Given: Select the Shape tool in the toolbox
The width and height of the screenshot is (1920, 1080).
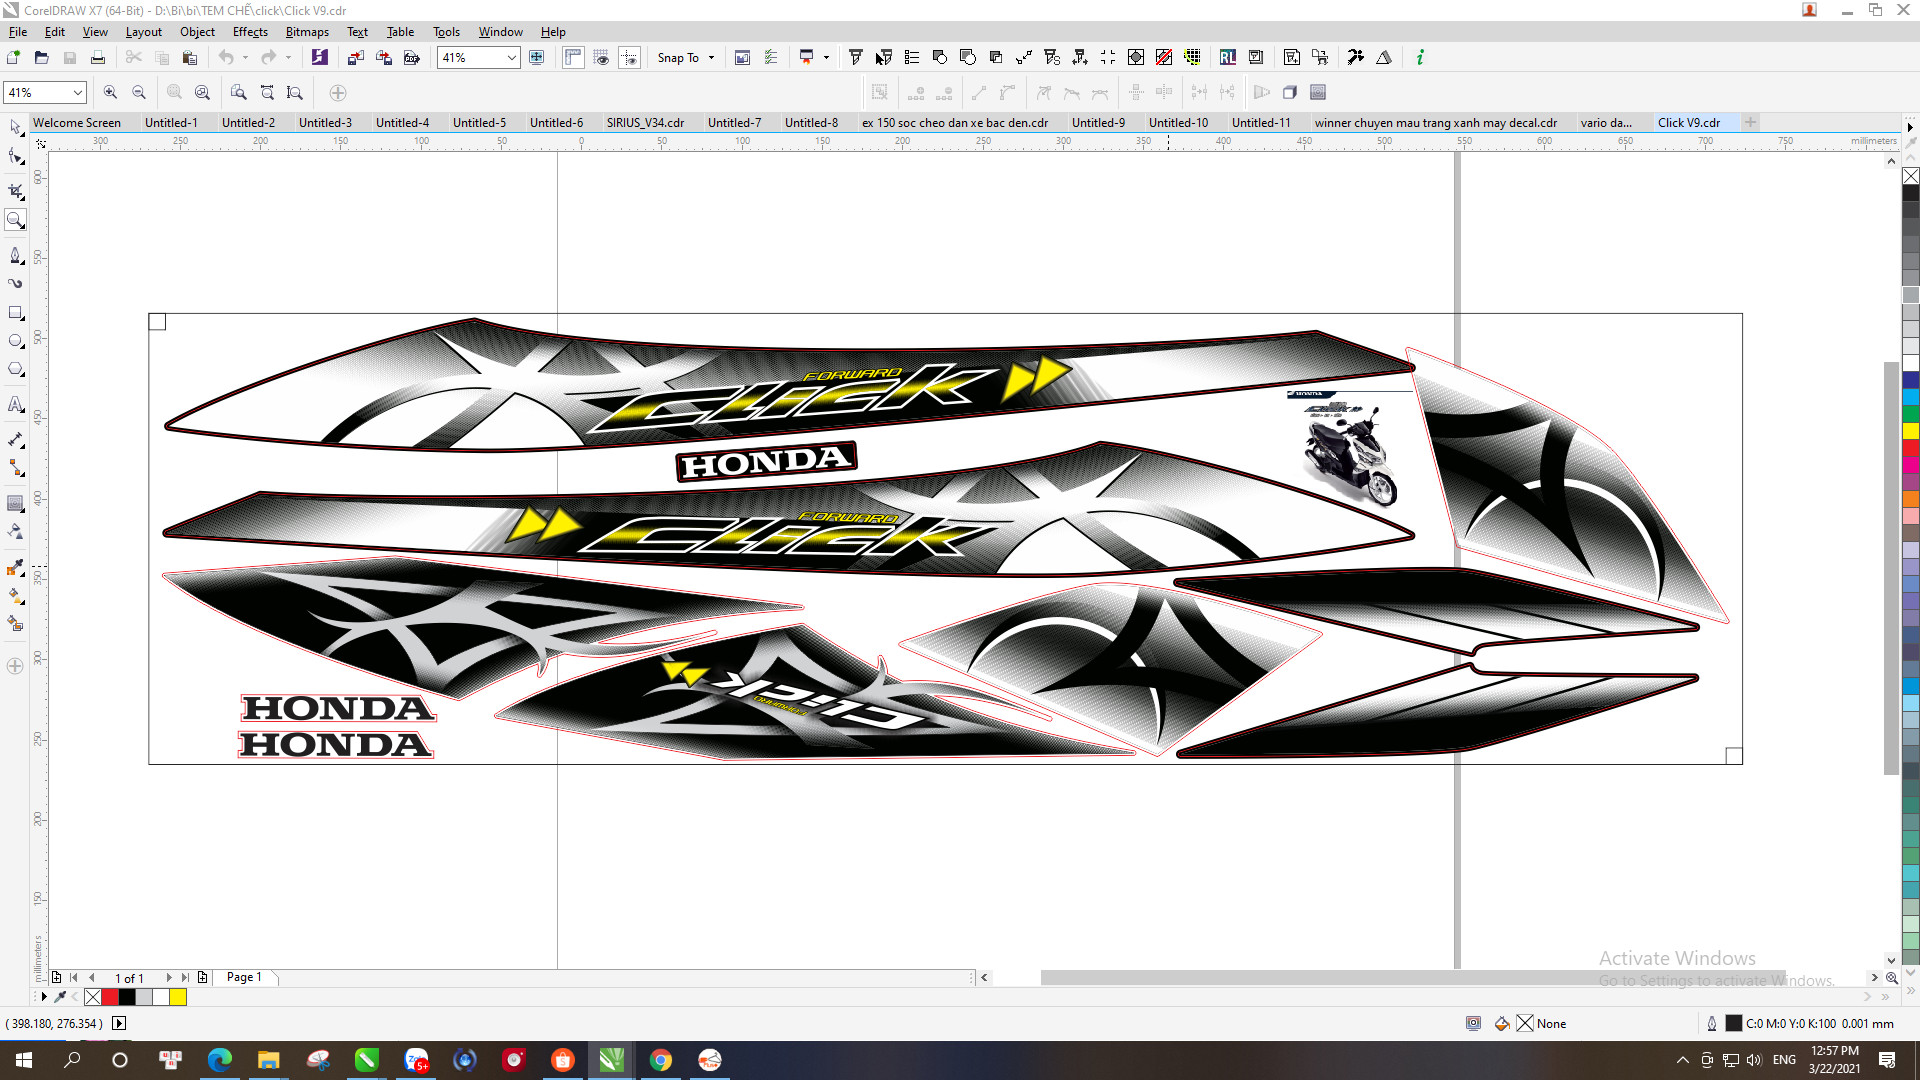Looking at the screenshot, I should (x=16, y=156).
